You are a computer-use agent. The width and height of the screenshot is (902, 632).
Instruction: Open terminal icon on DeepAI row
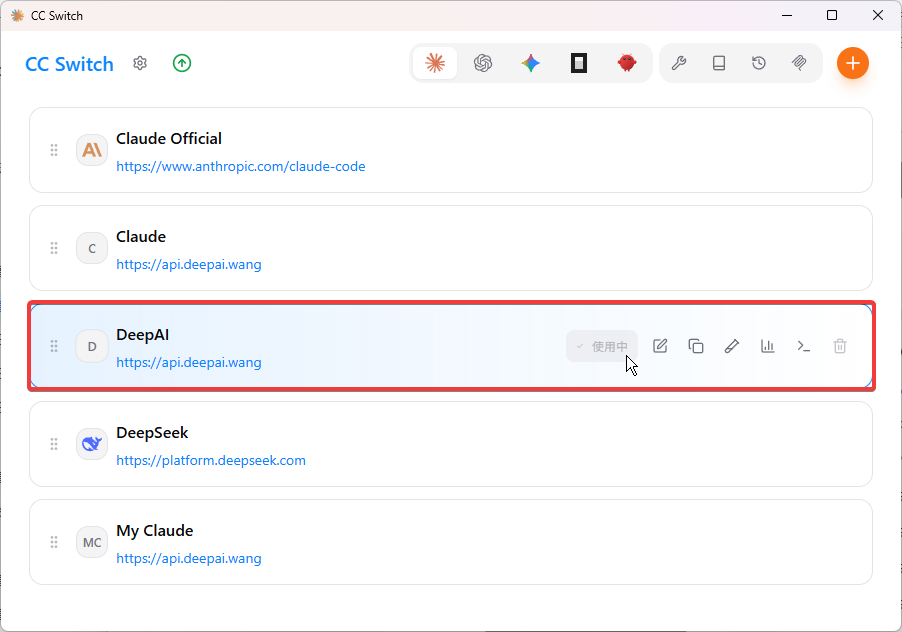click(x=804, y=346)
